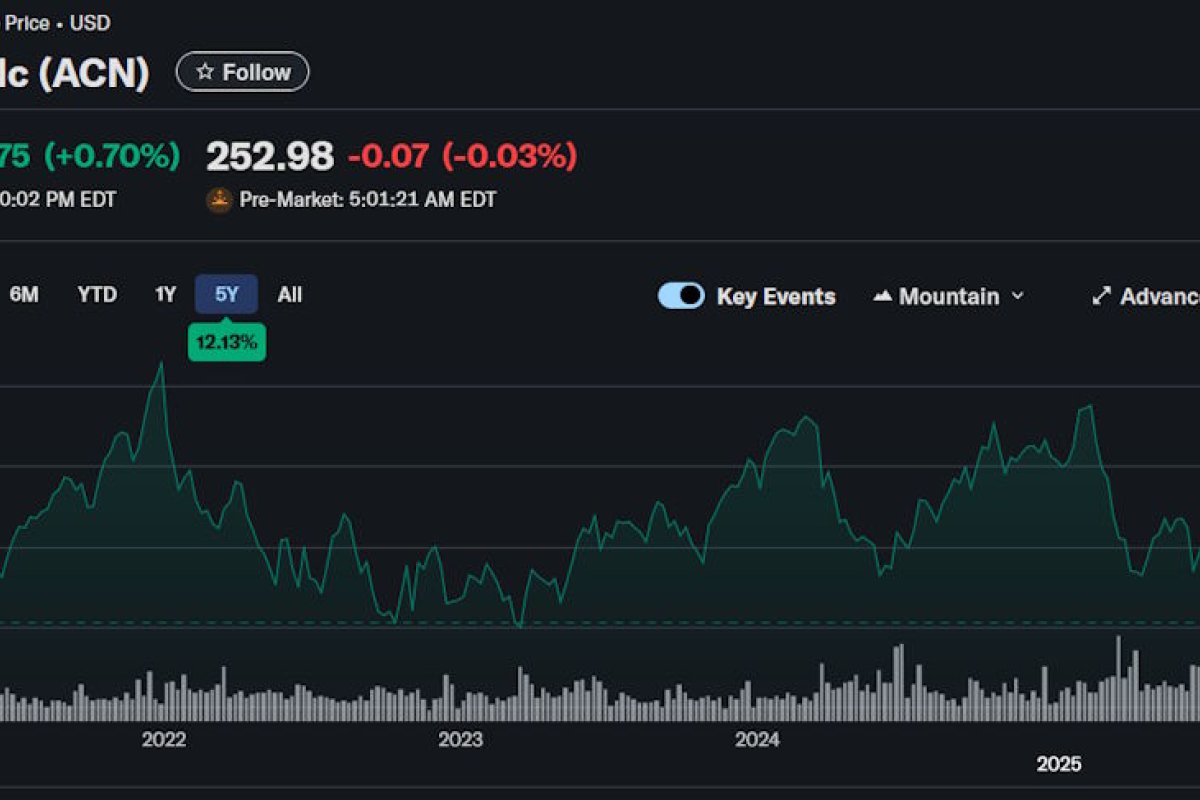Toggle the Key Events switch
Screen dimensions: 1200x800
tap(681, 296)
